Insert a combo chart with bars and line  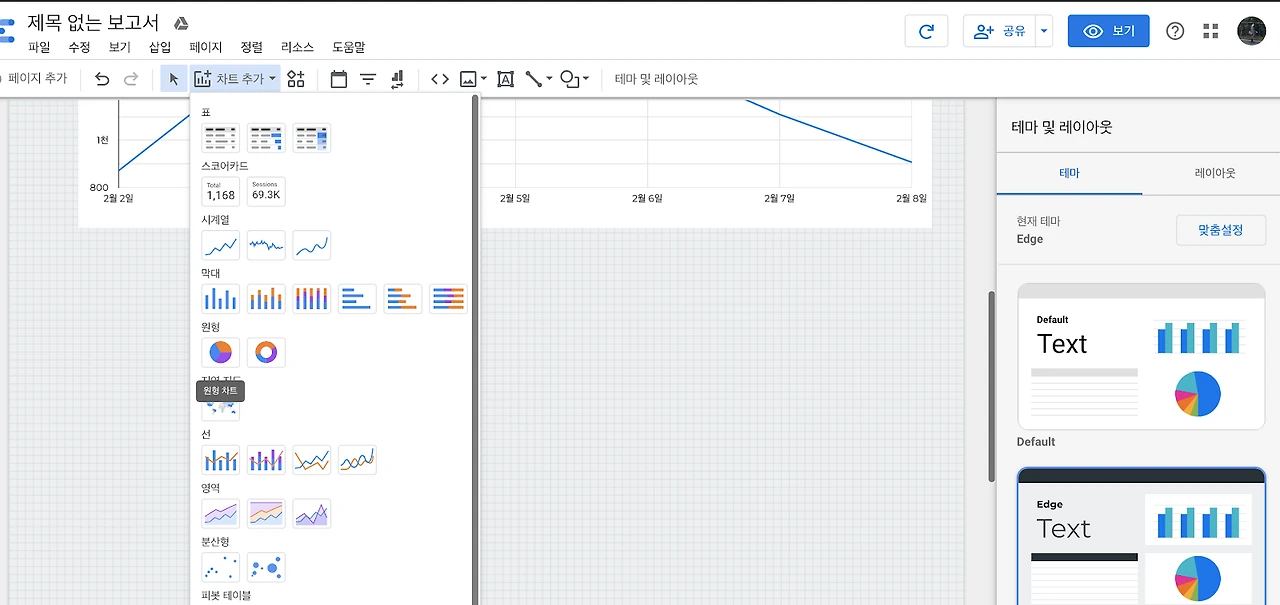click(221, 460)
